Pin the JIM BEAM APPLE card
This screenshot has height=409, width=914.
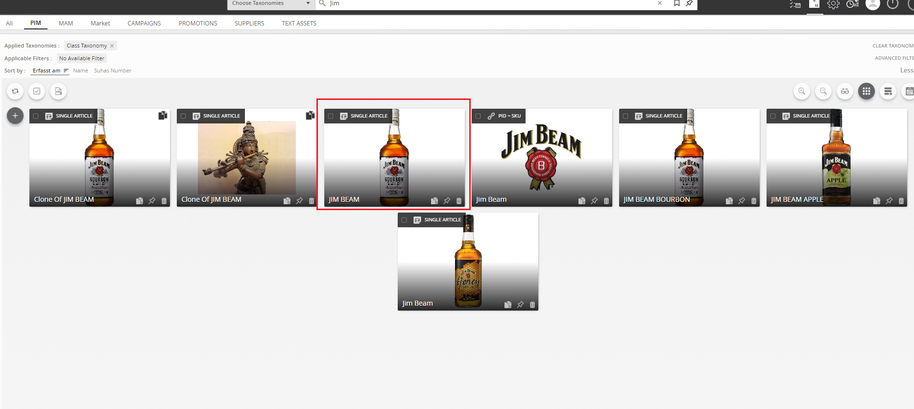(x=889, y=200)
